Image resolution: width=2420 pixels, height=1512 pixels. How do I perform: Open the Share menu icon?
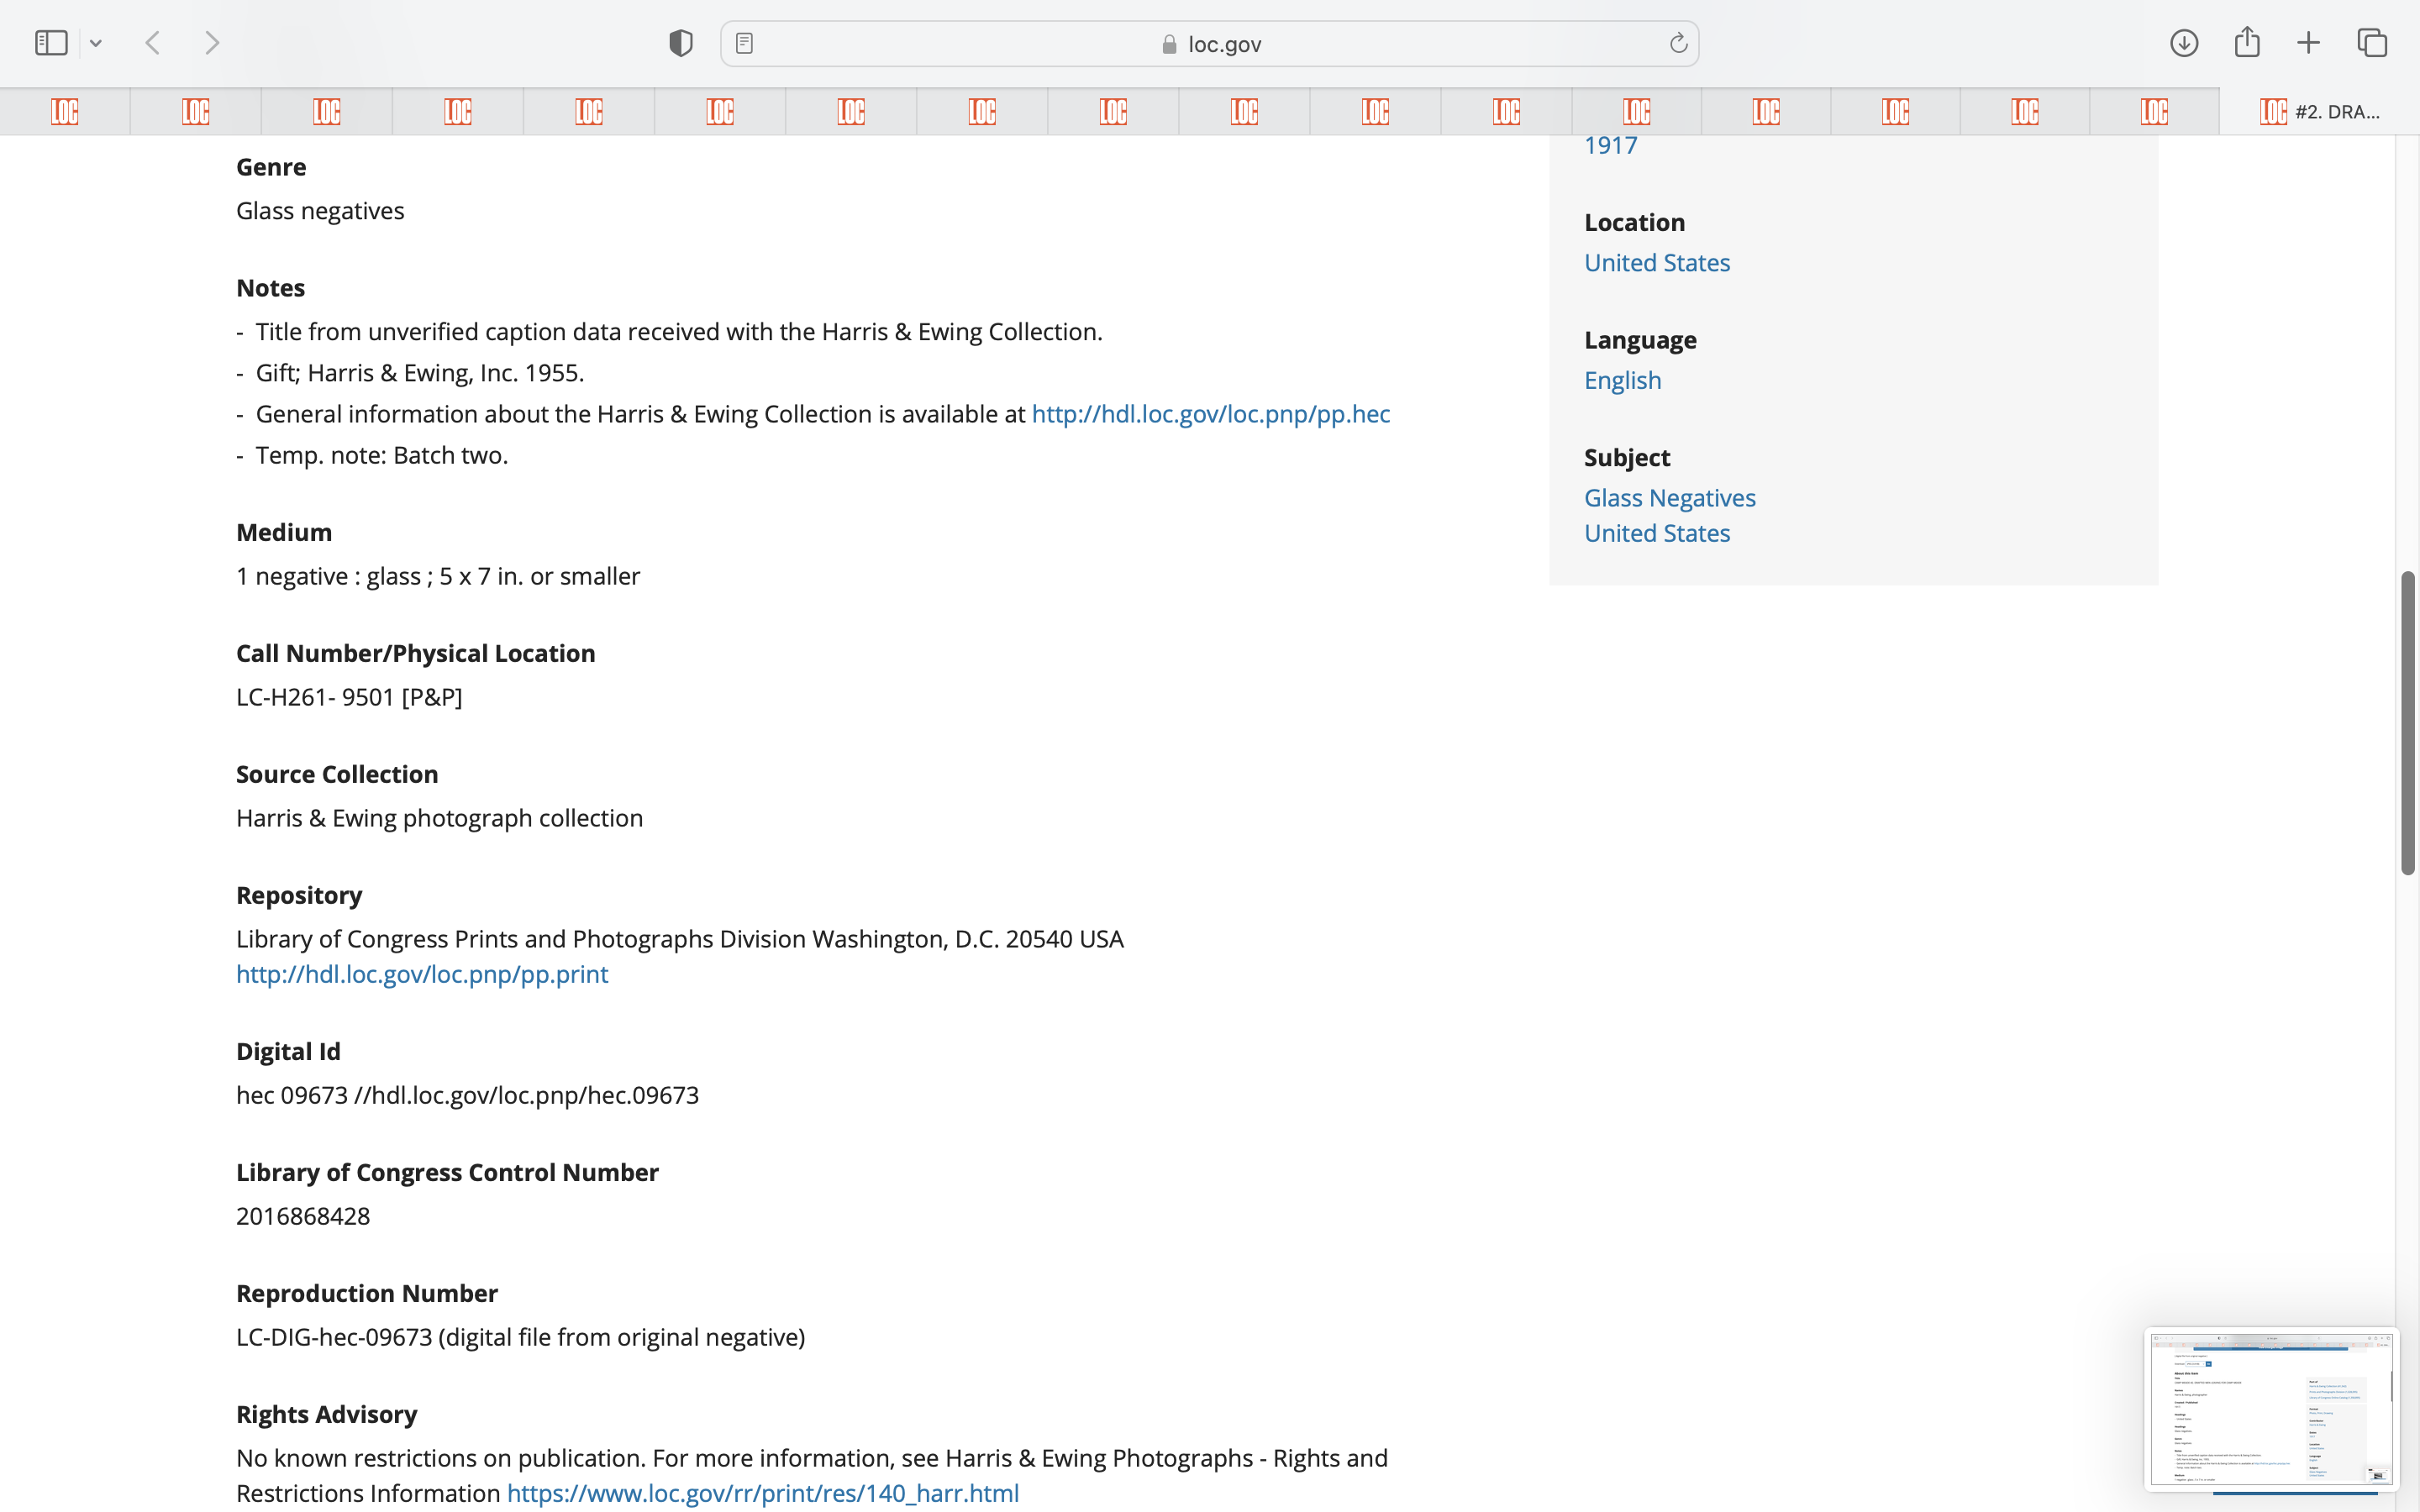tap(2247, 42)
